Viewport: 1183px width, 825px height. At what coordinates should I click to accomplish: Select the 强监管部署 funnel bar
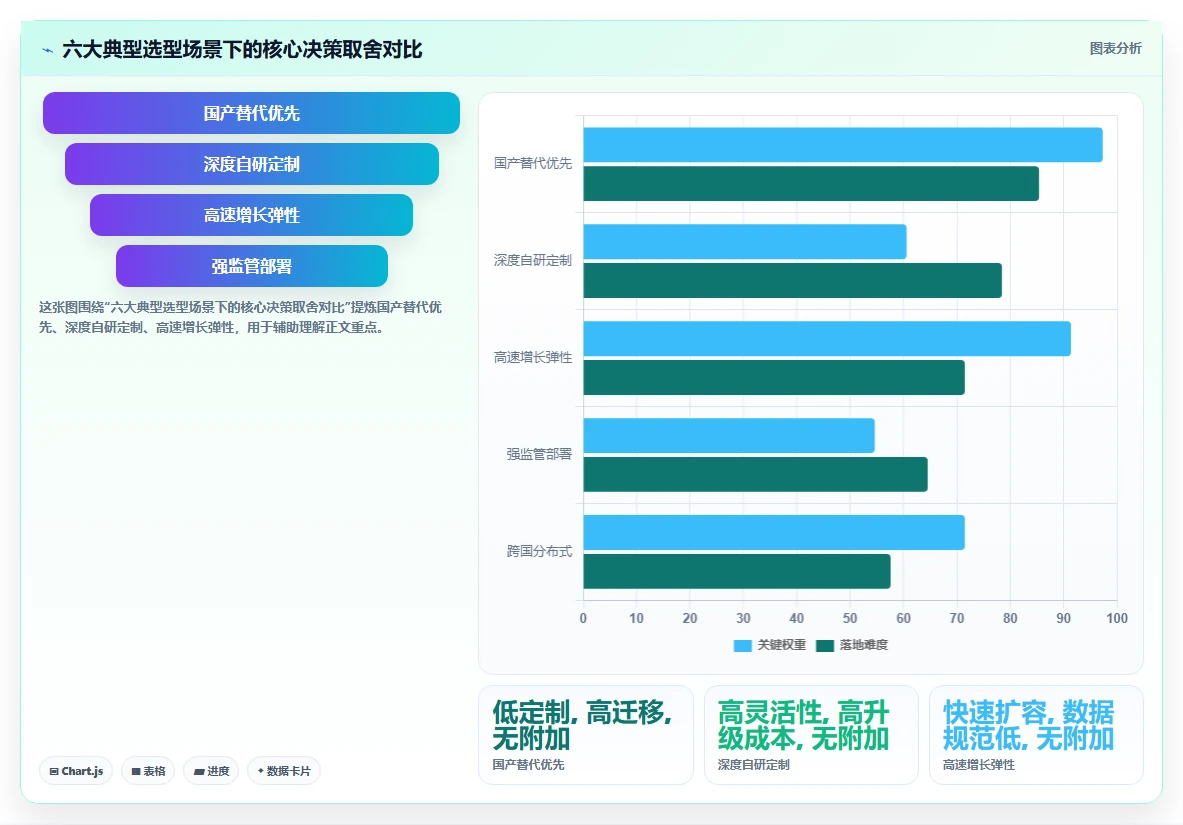pos(251,266)
